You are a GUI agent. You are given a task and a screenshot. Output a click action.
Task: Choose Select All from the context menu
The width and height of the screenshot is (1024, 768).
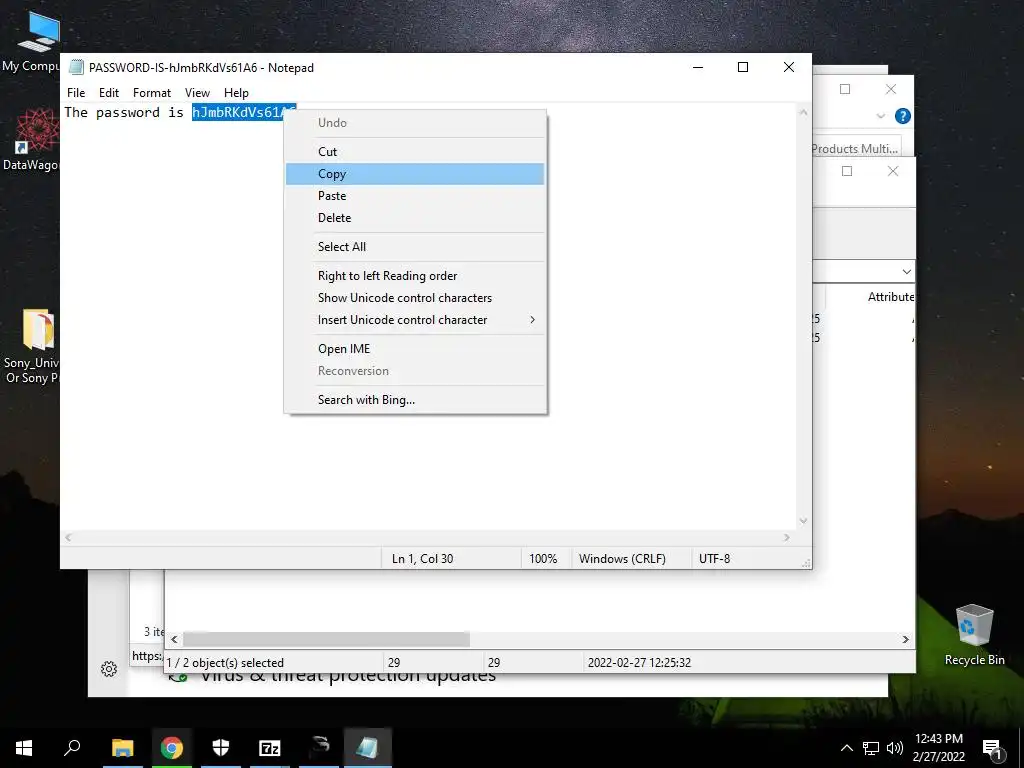[x=415, y=247]
